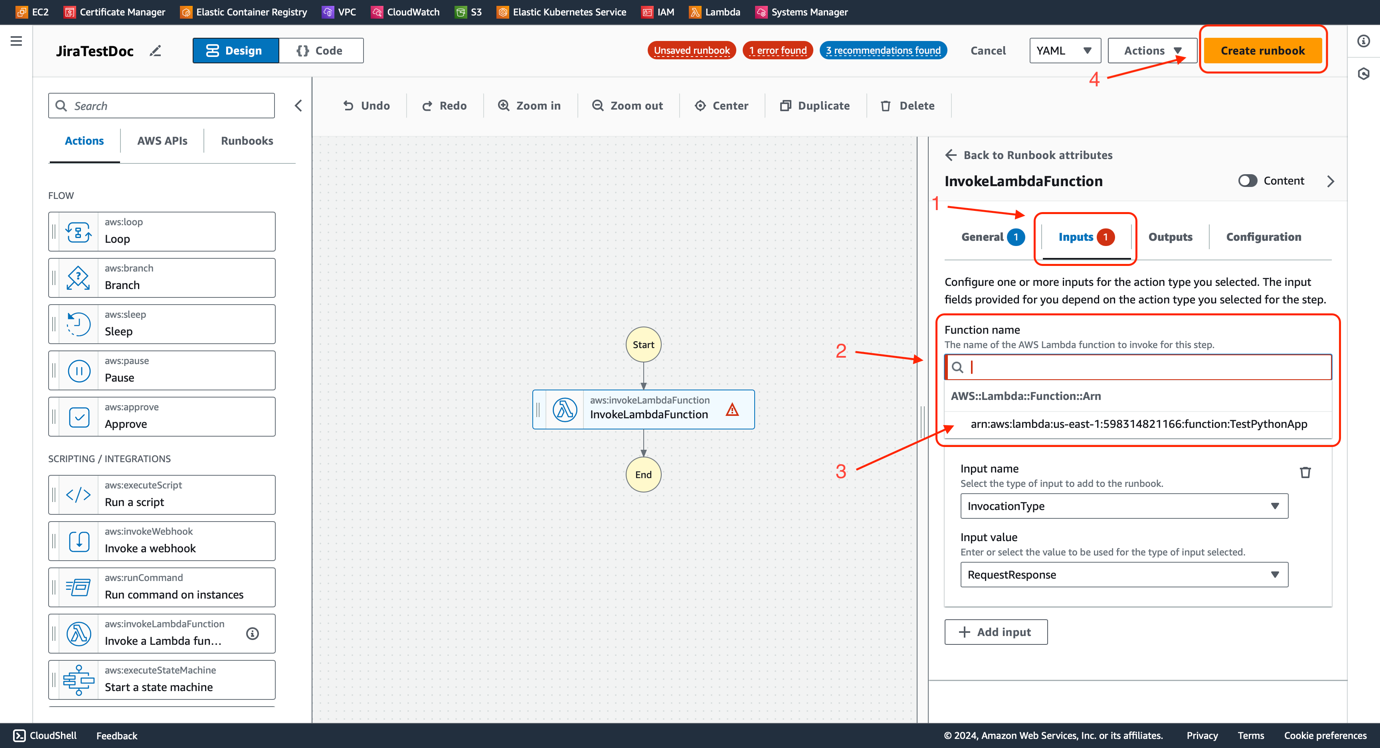
Task: Redo the canvas change
Action: pyautogui.click(x=444, y=106)
